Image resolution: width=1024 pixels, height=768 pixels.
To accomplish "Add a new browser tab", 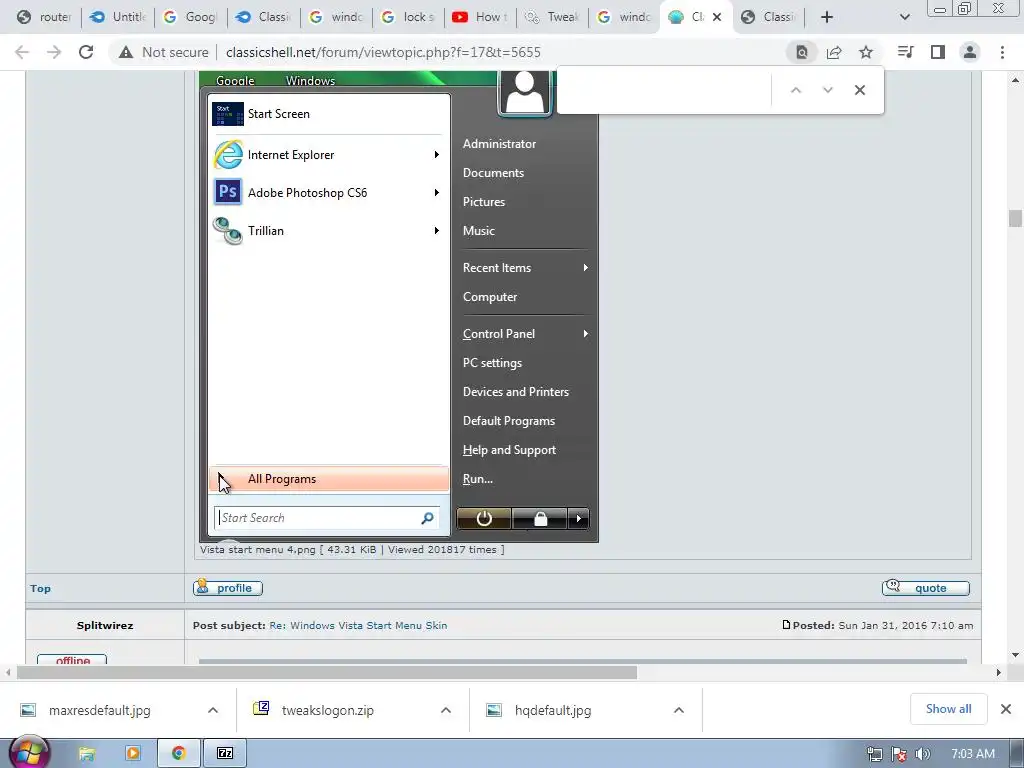I will coord(827,17).
